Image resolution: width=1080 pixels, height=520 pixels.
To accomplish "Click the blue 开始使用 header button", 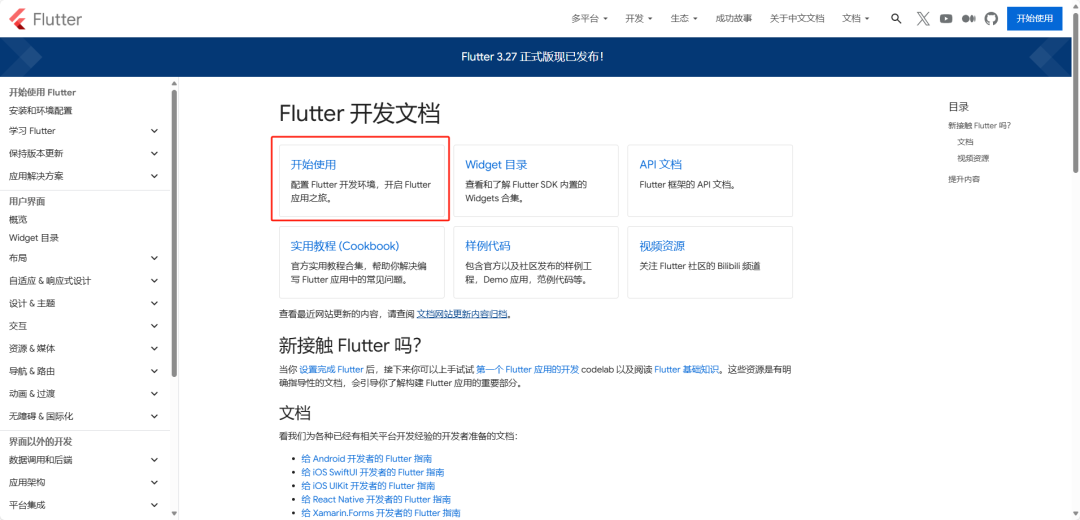I will click(x=1035, y=19).
